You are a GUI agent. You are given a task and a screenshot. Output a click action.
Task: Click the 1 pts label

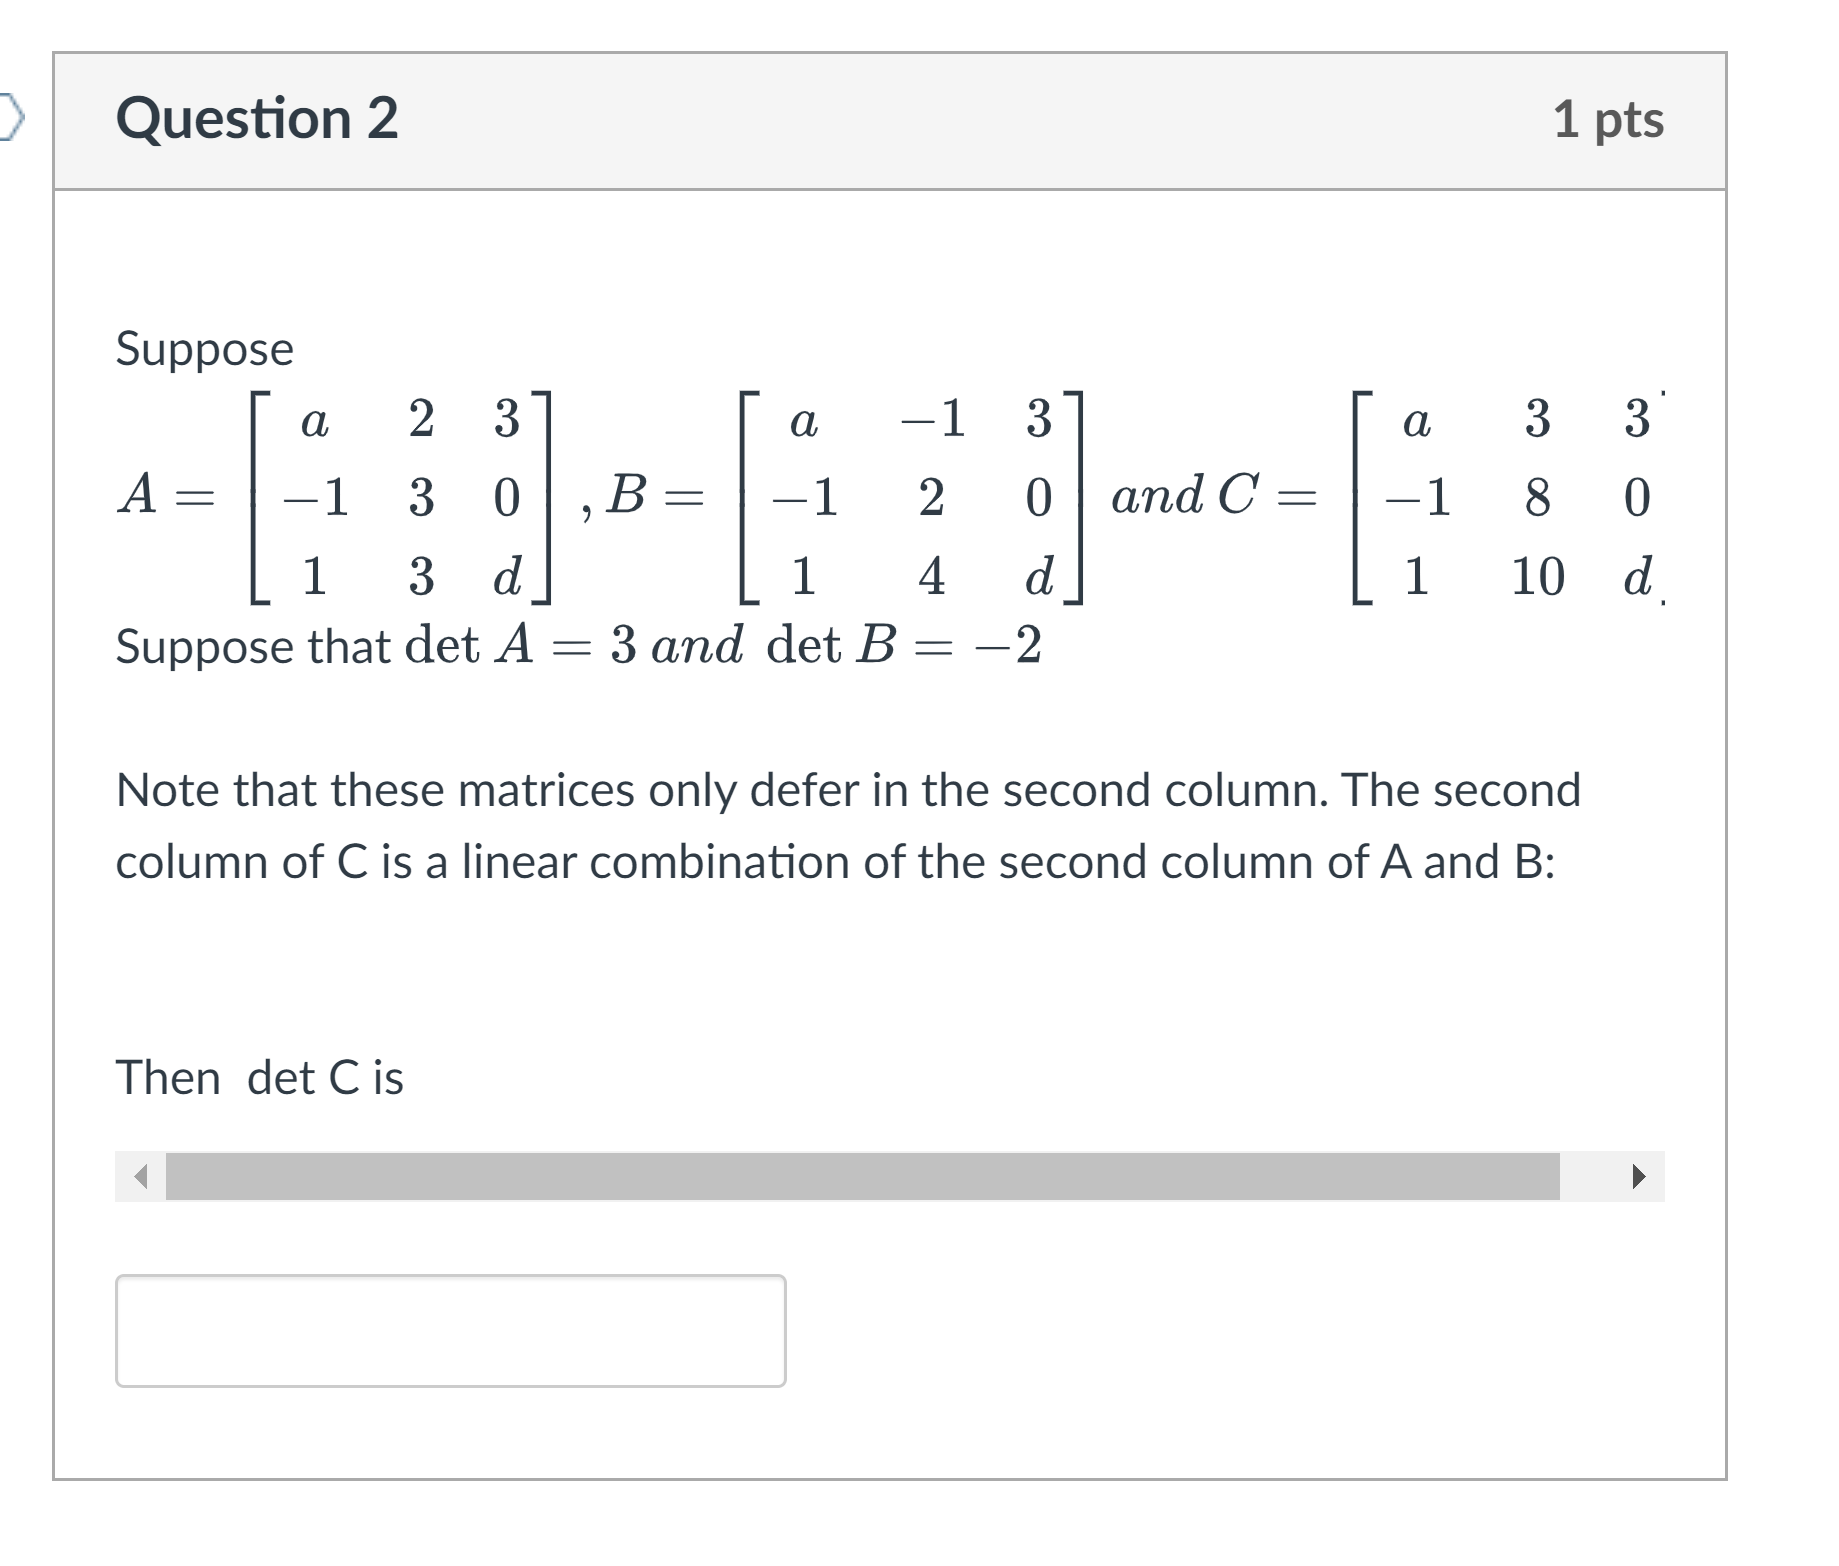click(1608, 120)
